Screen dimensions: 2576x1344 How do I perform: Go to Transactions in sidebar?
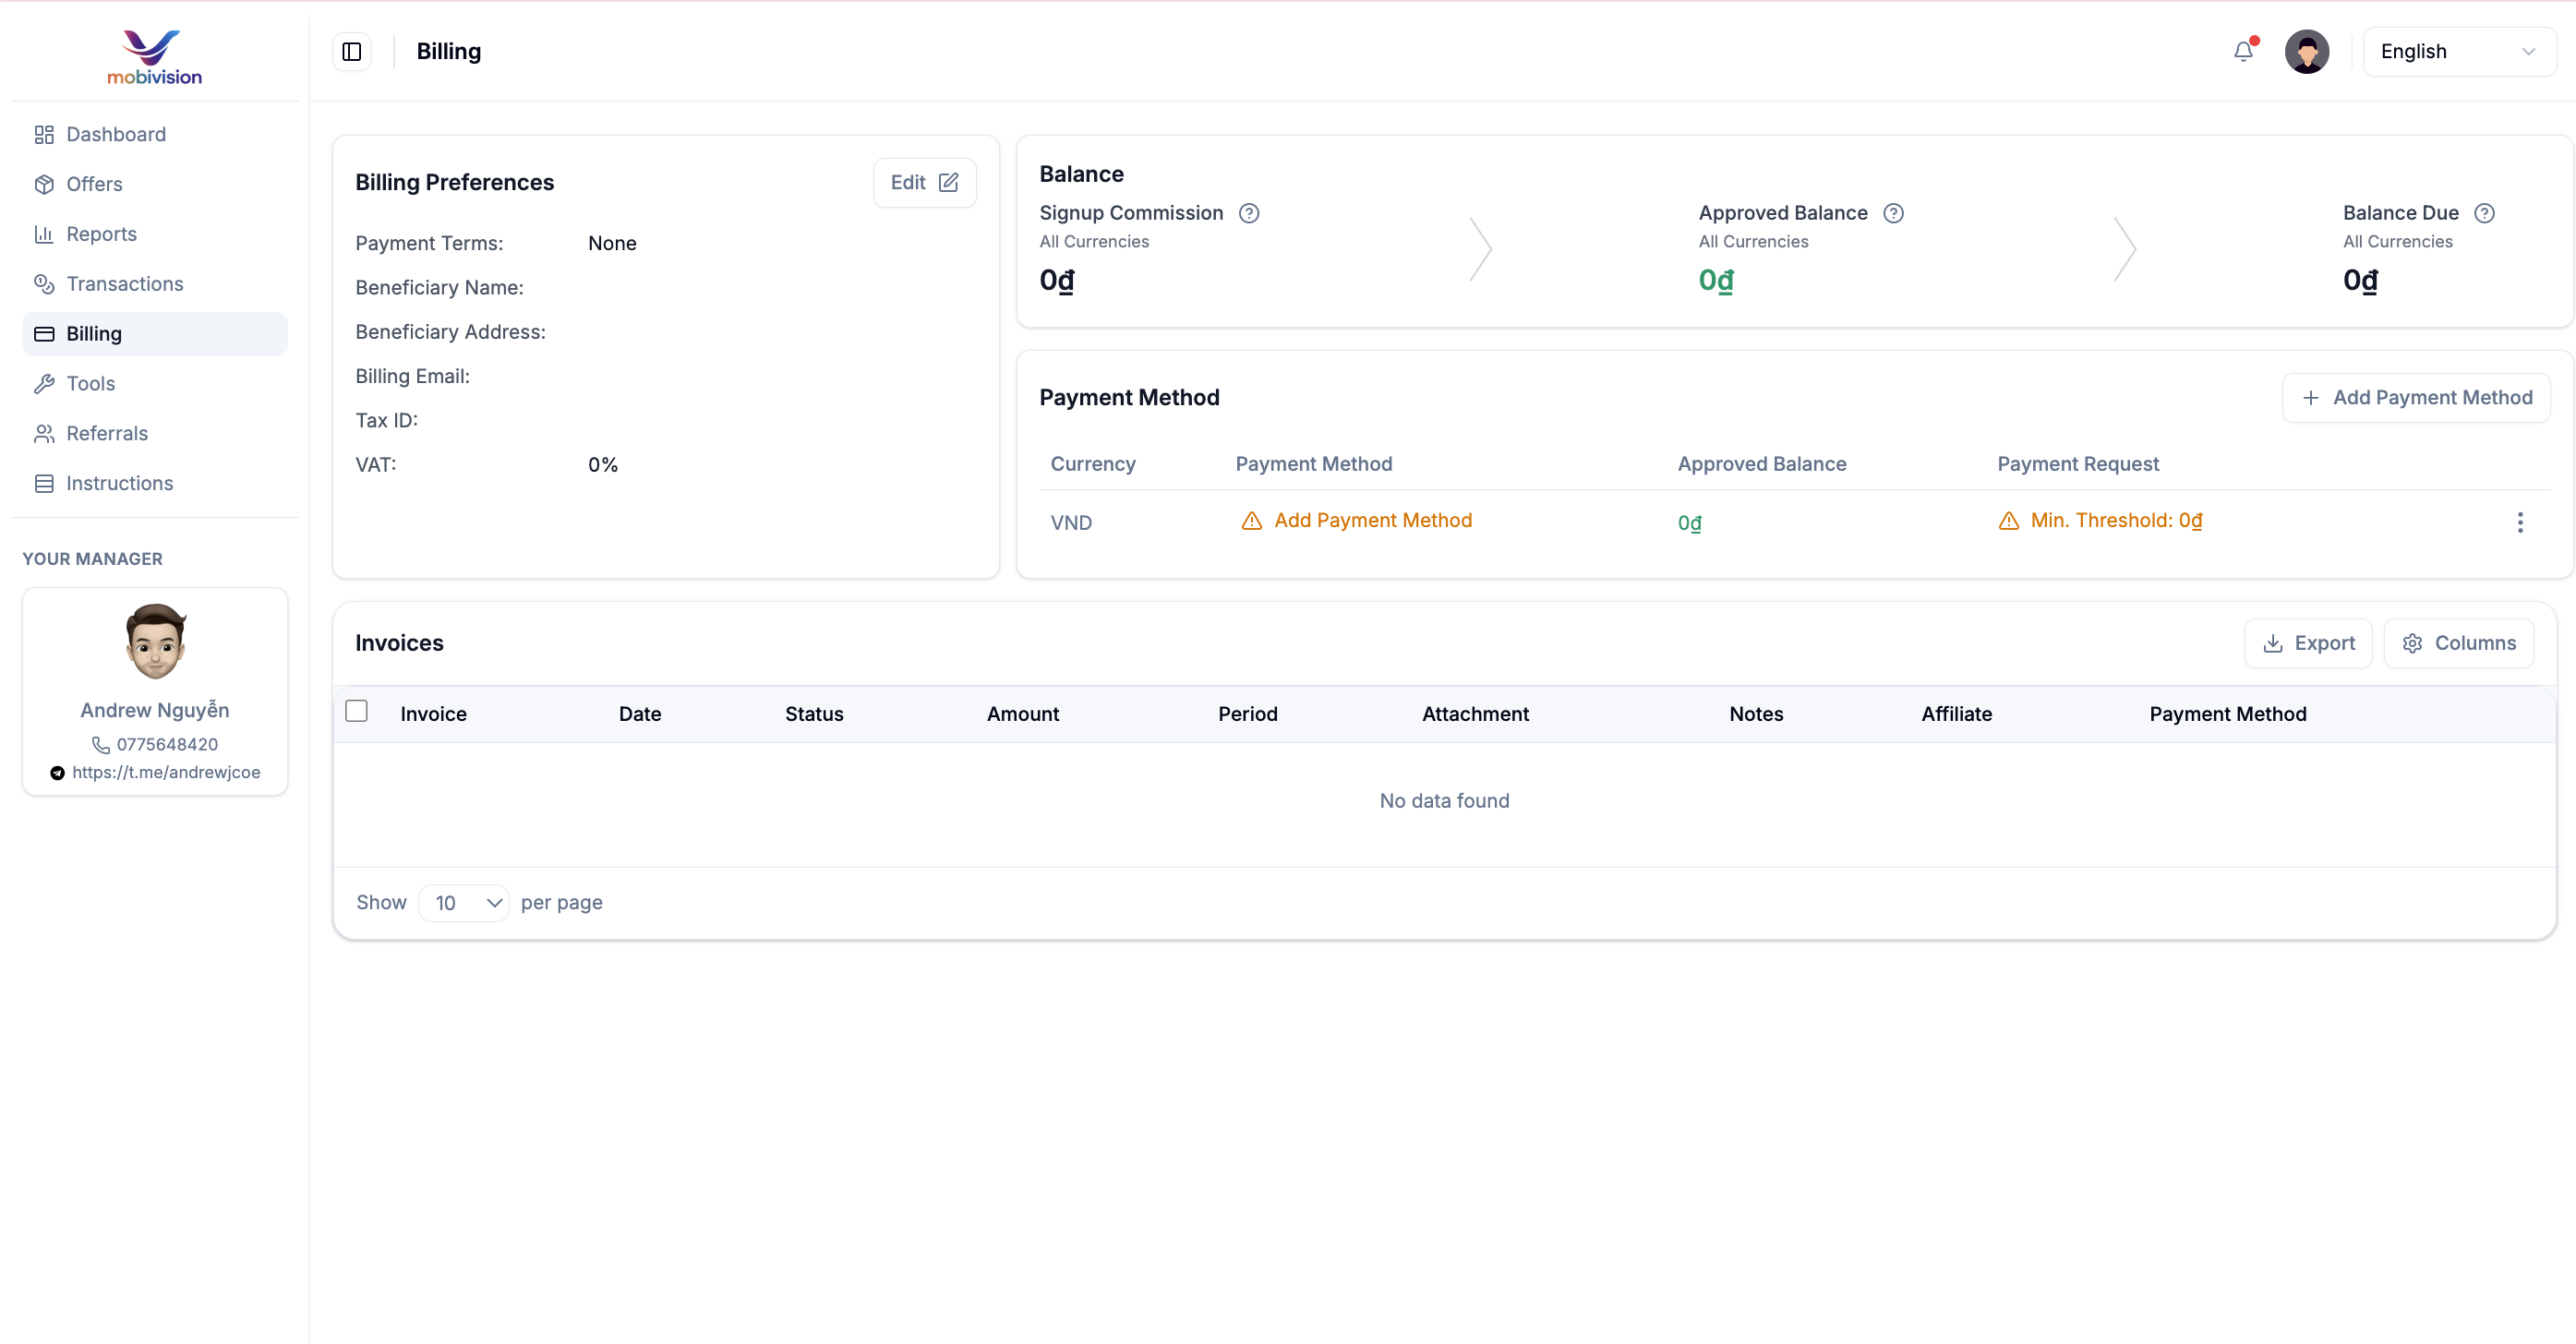(124, 284)
